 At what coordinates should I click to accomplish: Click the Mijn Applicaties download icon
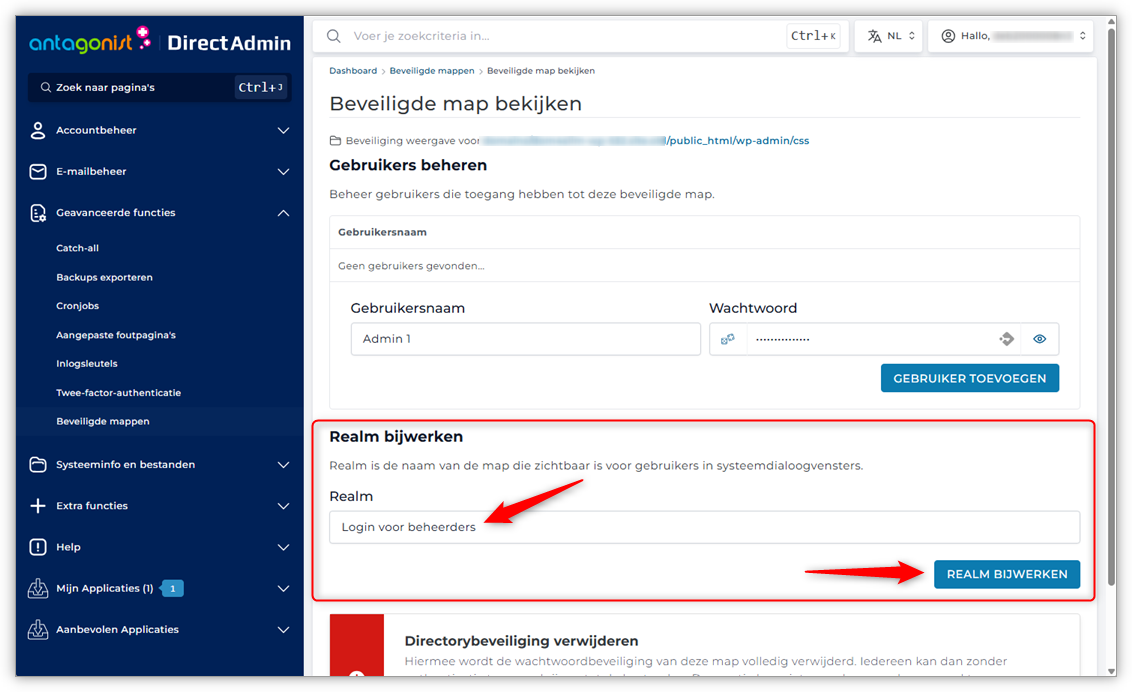(x=38, y=588)
